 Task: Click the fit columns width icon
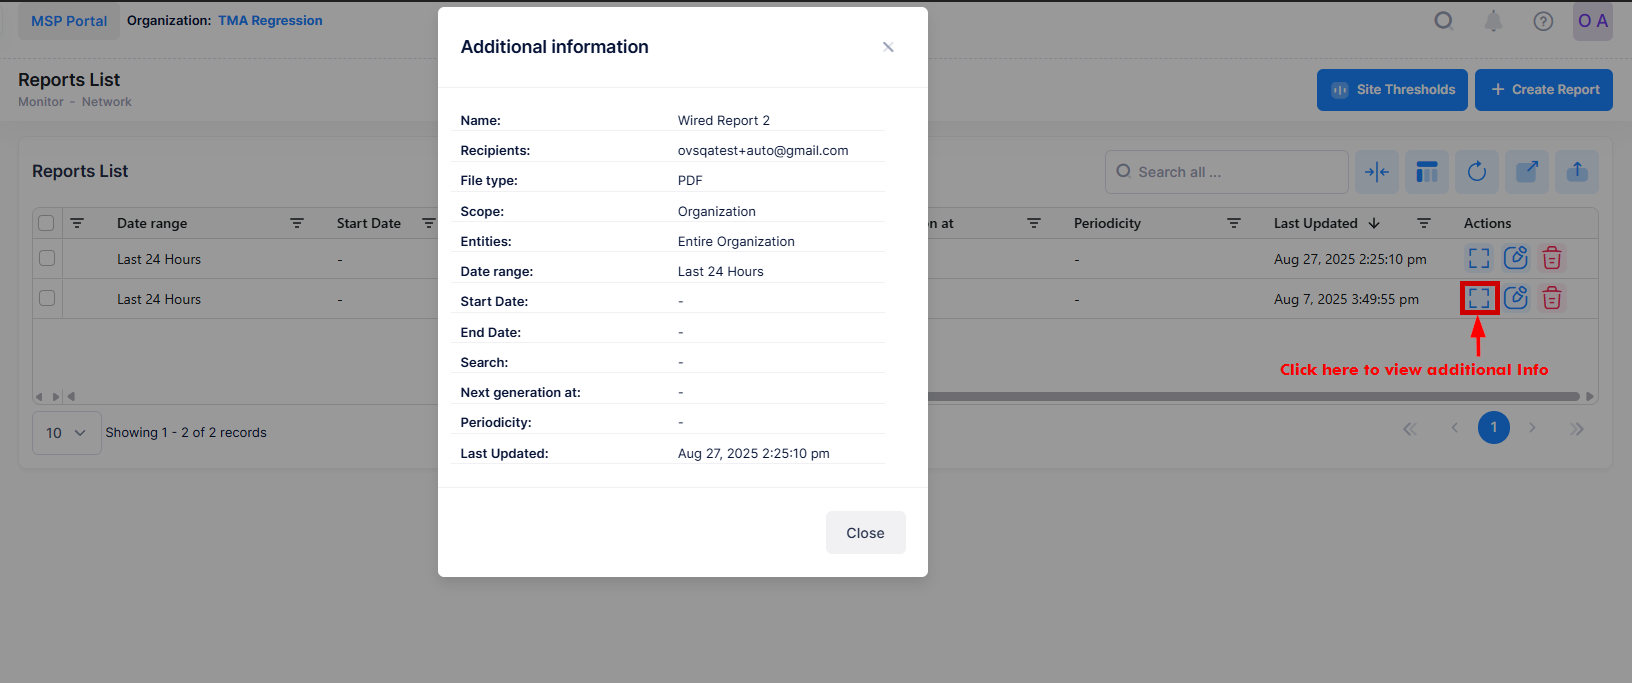tap(1377, 172)
